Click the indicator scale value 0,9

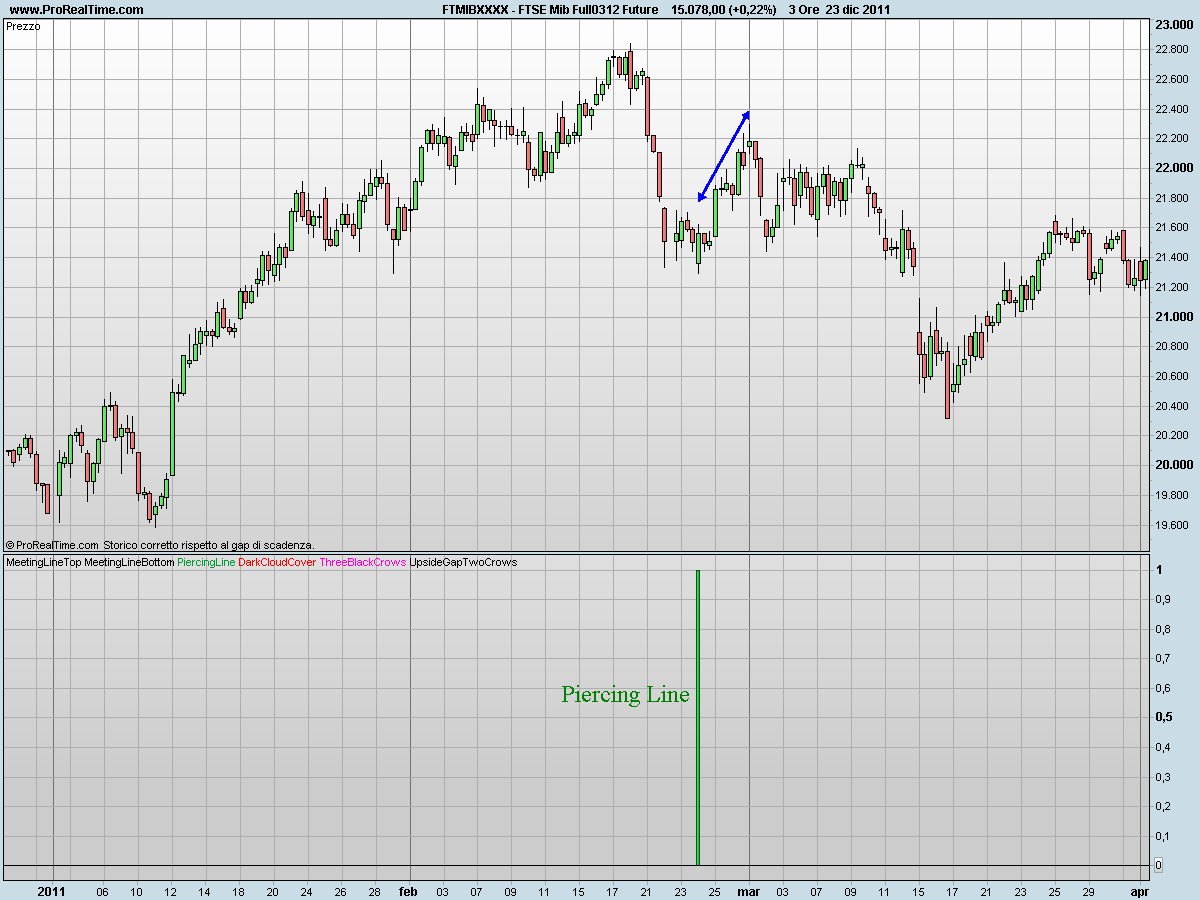click(1163, 600)
